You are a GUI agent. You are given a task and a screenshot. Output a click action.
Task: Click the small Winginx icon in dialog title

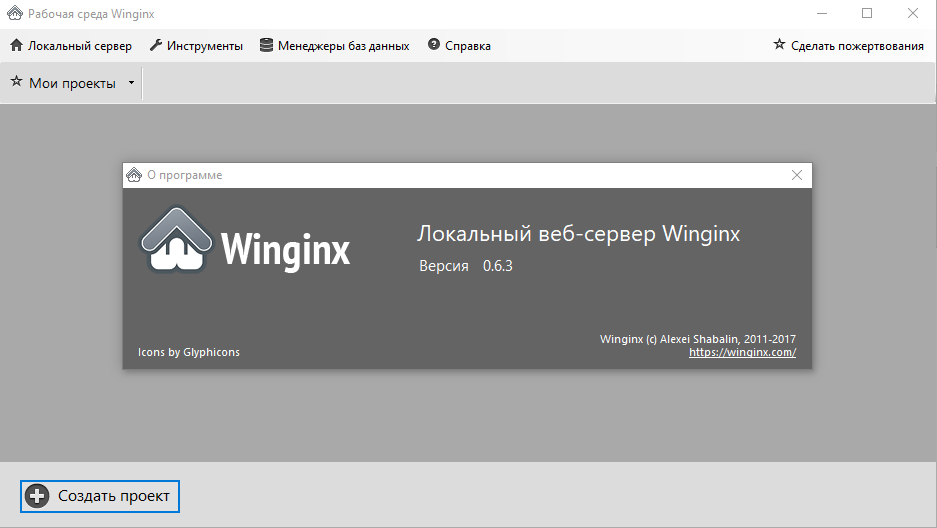coord(134,175)
